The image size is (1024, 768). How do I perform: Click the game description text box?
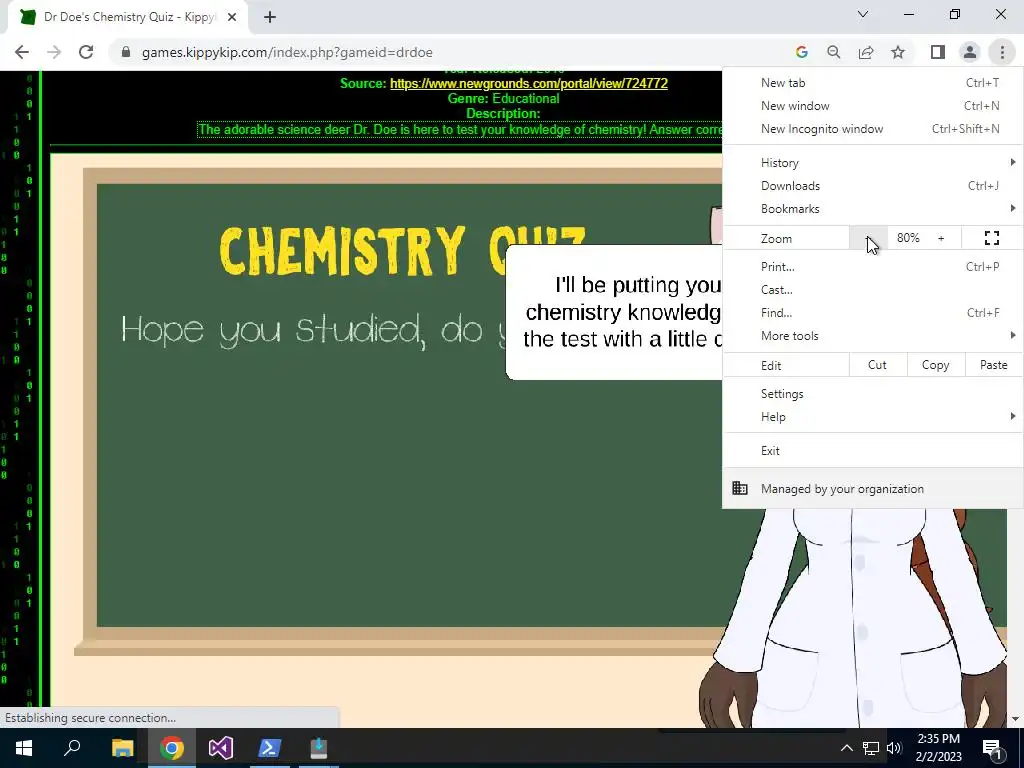460,129
